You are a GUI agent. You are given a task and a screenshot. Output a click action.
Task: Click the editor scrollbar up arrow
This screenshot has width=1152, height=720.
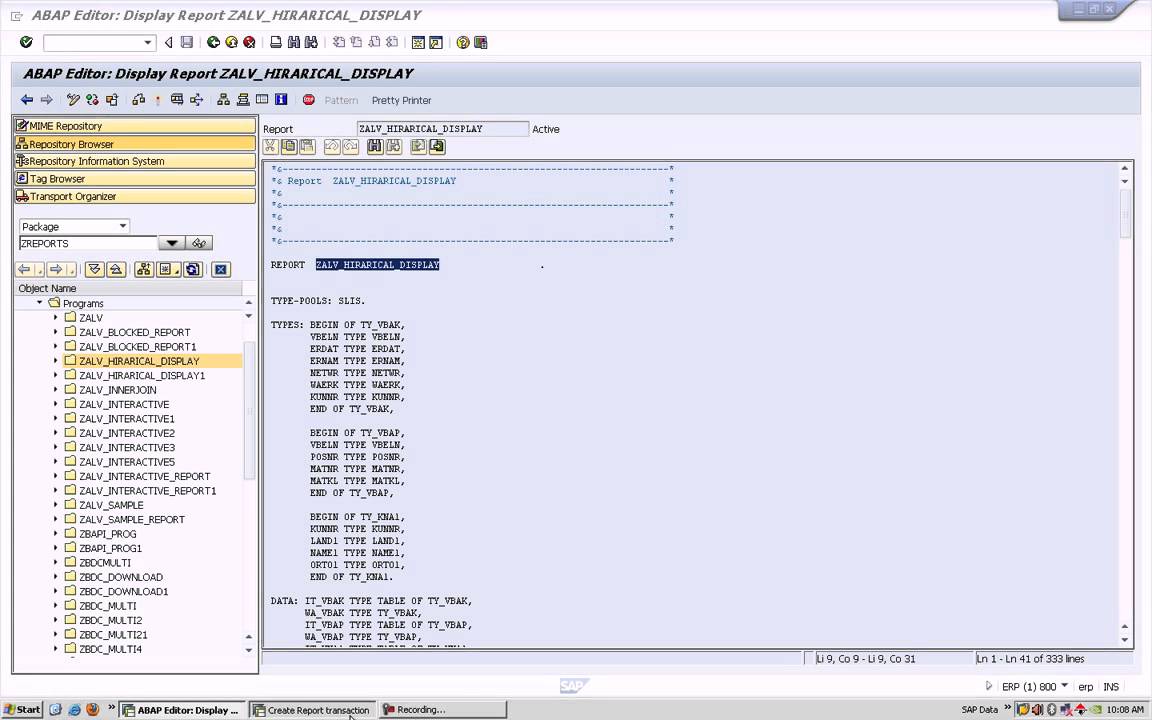(x=1125, y=169)
